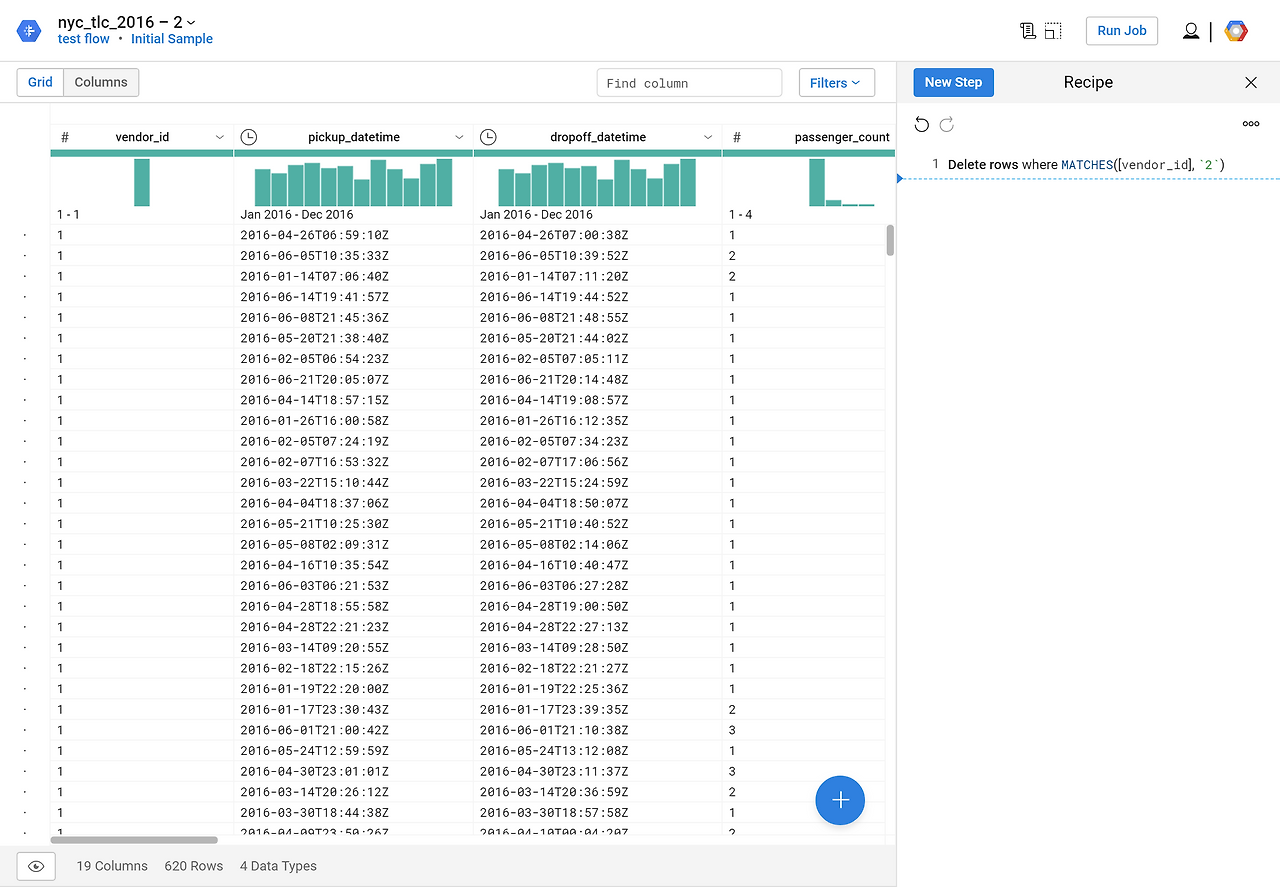Click the Google Cloud hexagon icon
The width and height of the screenshot is (1280, 887).
1237,31
